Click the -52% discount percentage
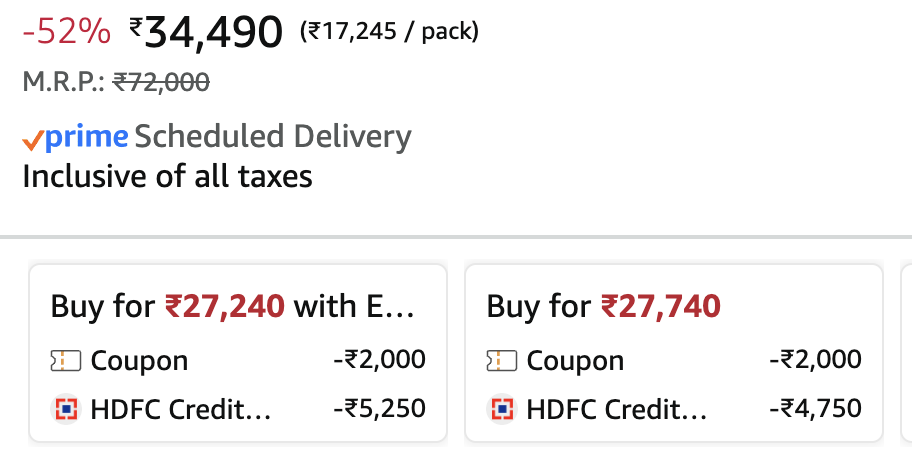 [x=66, y=32]
